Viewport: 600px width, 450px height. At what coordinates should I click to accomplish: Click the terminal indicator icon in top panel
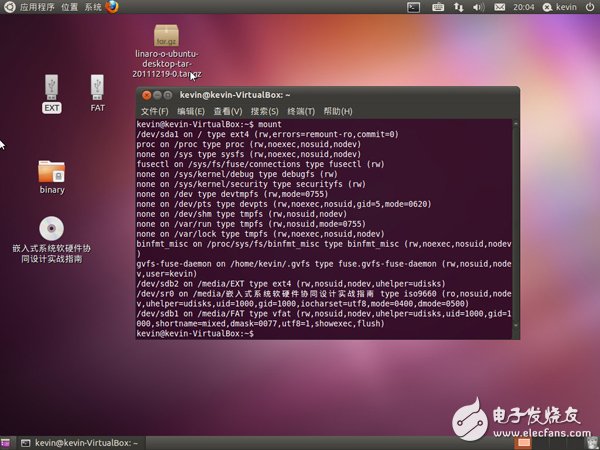point(413,7)
